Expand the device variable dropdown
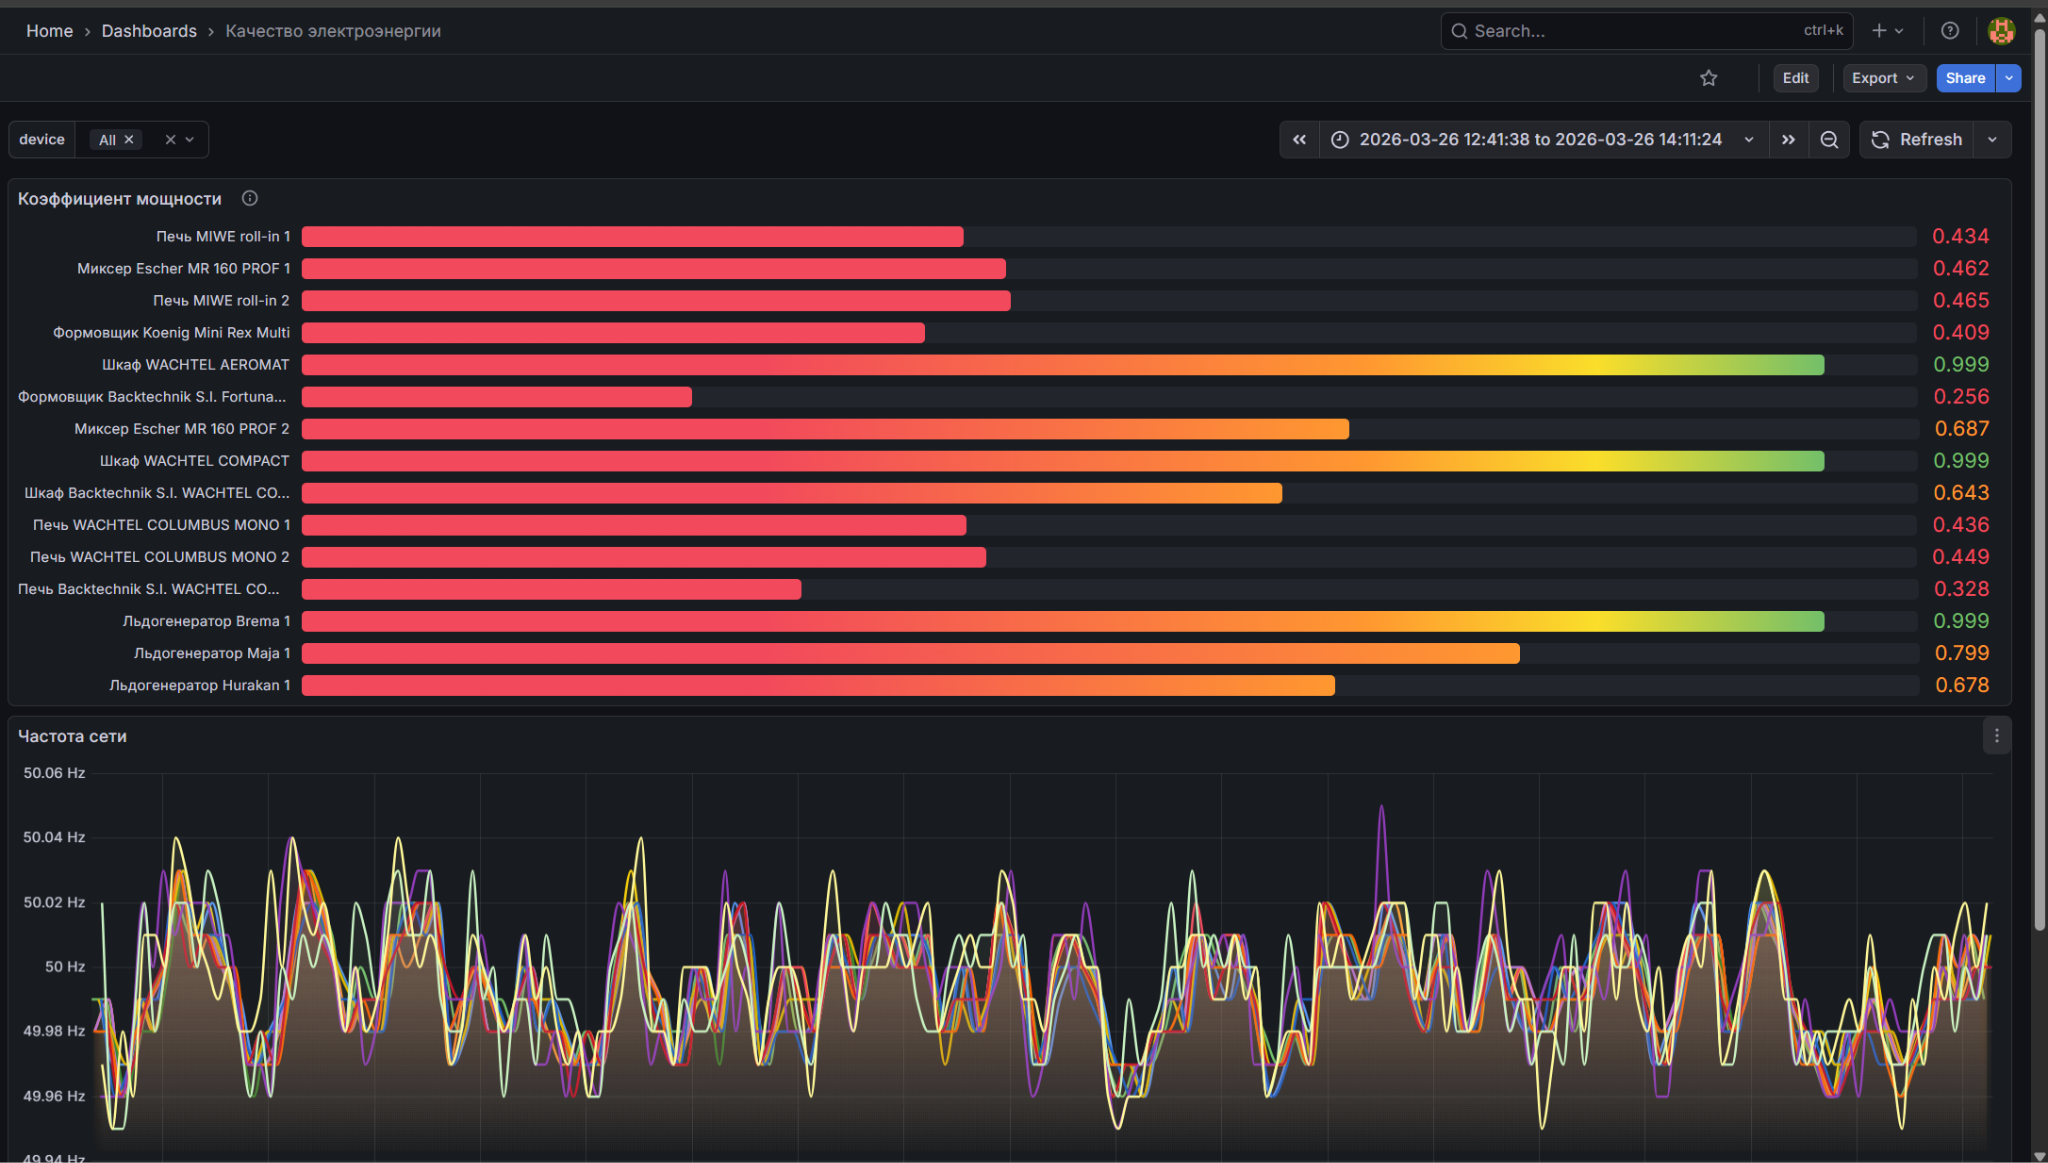Image resolution: width=2048 pixels, height=1163 pixels. pos(190,140)
